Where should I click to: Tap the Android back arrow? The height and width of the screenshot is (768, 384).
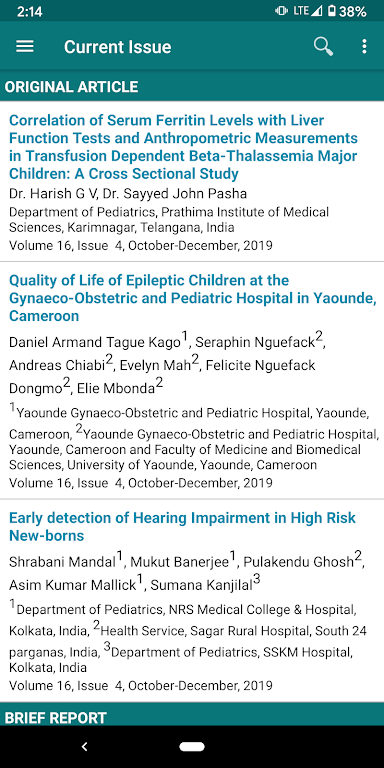84,746
